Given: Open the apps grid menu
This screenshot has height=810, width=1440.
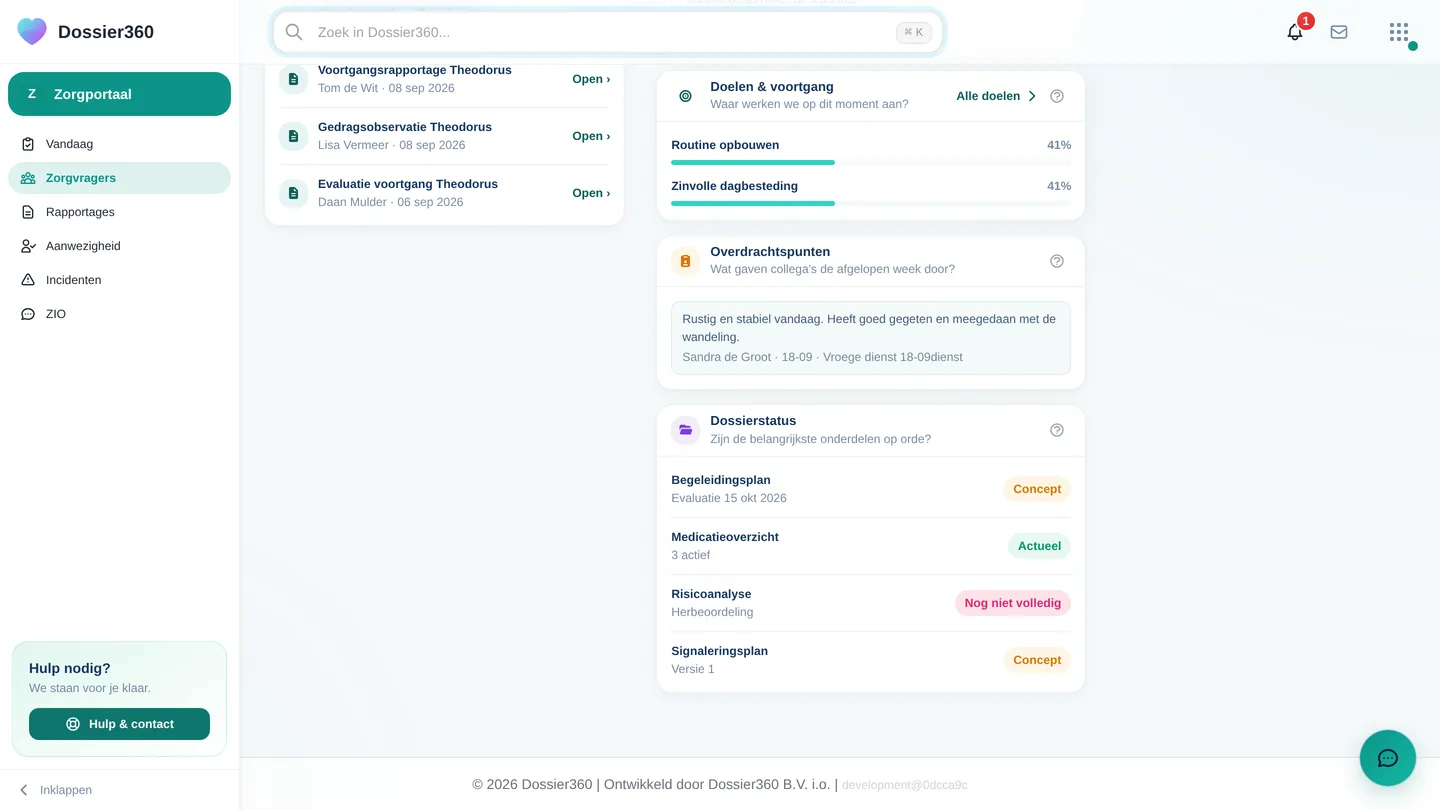Looking at the screenshot, I should 1399,32.
